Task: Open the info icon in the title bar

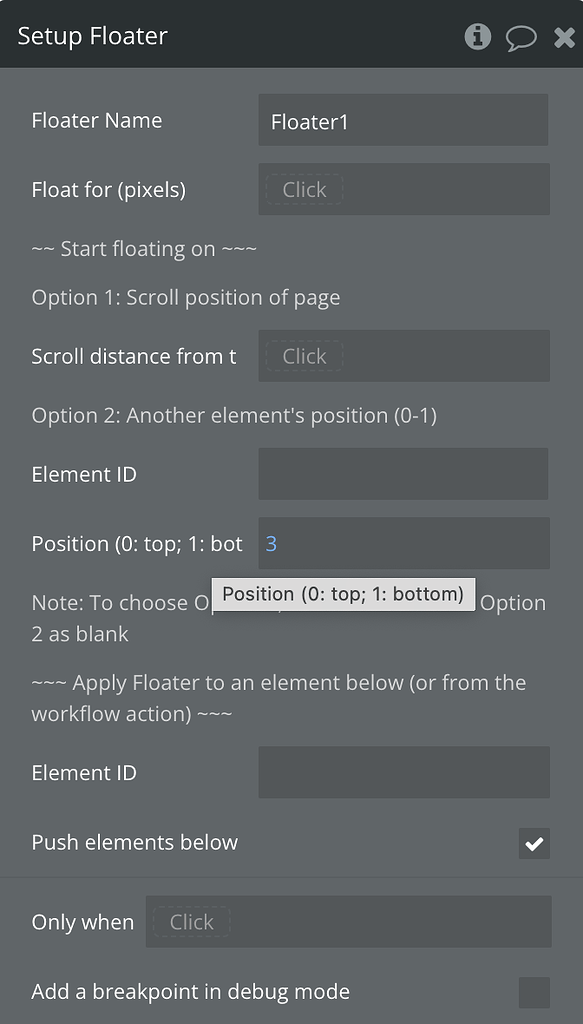Action: tap(478, 36)
